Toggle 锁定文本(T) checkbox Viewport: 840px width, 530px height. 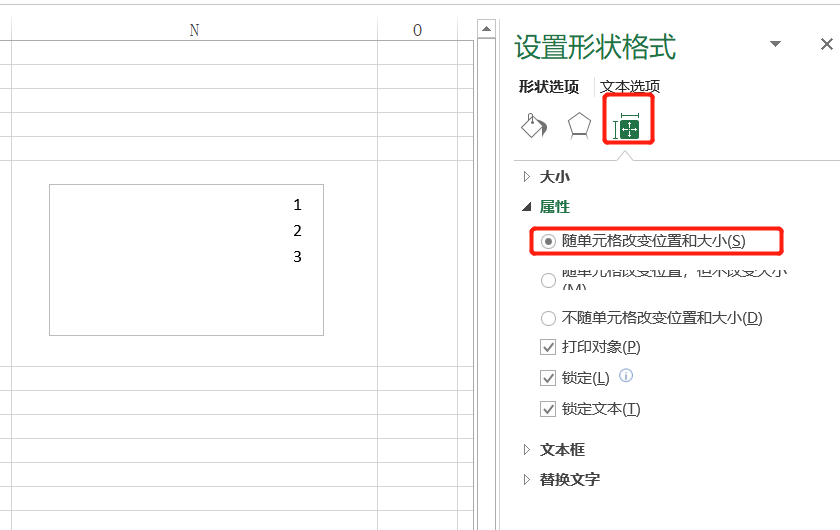548,409
